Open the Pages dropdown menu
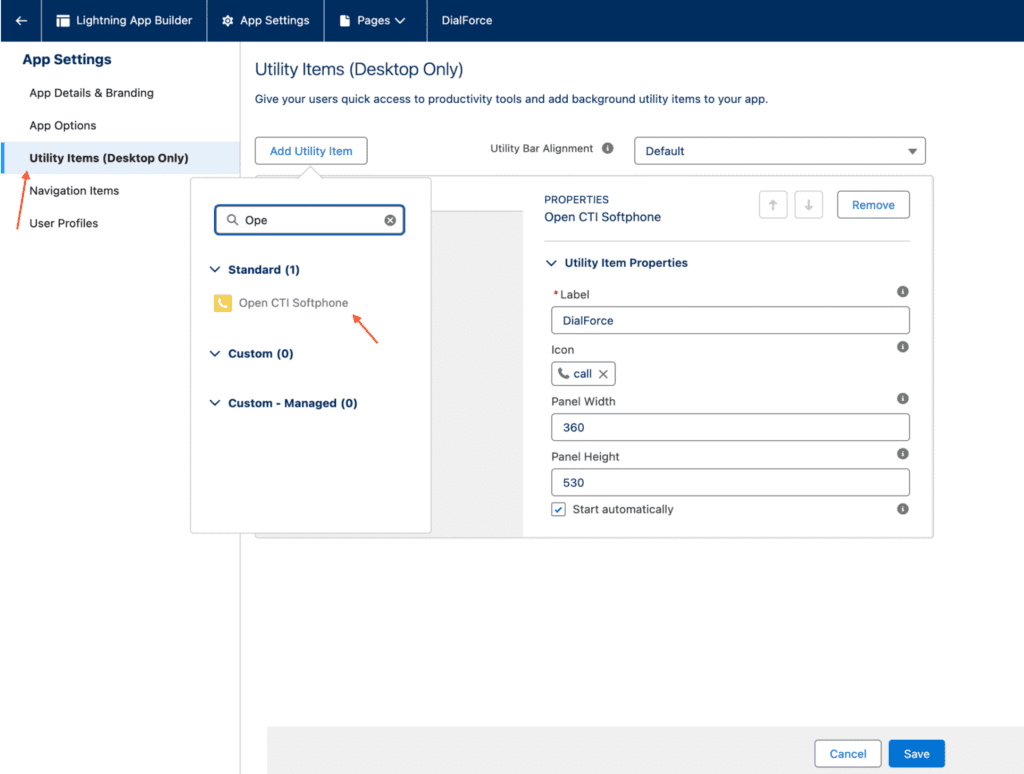 pos(373,20)
